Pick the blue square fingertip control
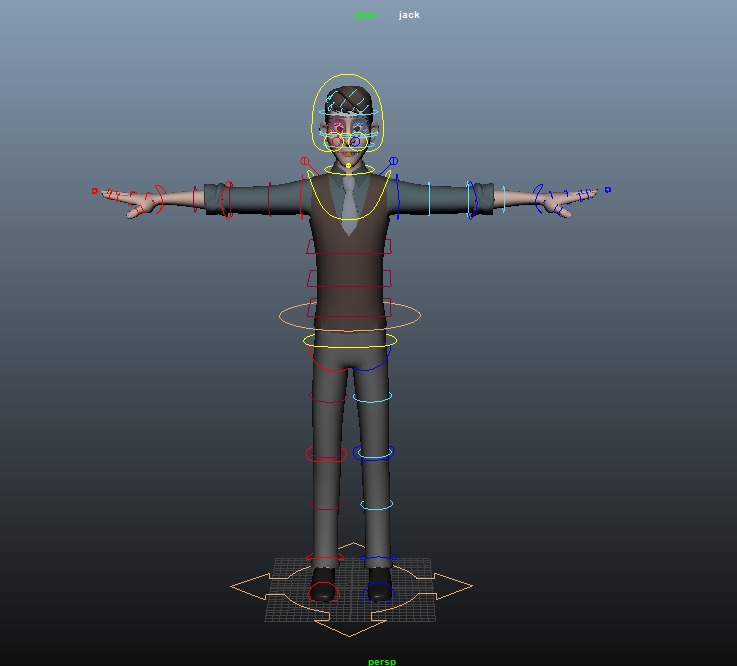Screen dimensions: 737x666 (607, 189)
